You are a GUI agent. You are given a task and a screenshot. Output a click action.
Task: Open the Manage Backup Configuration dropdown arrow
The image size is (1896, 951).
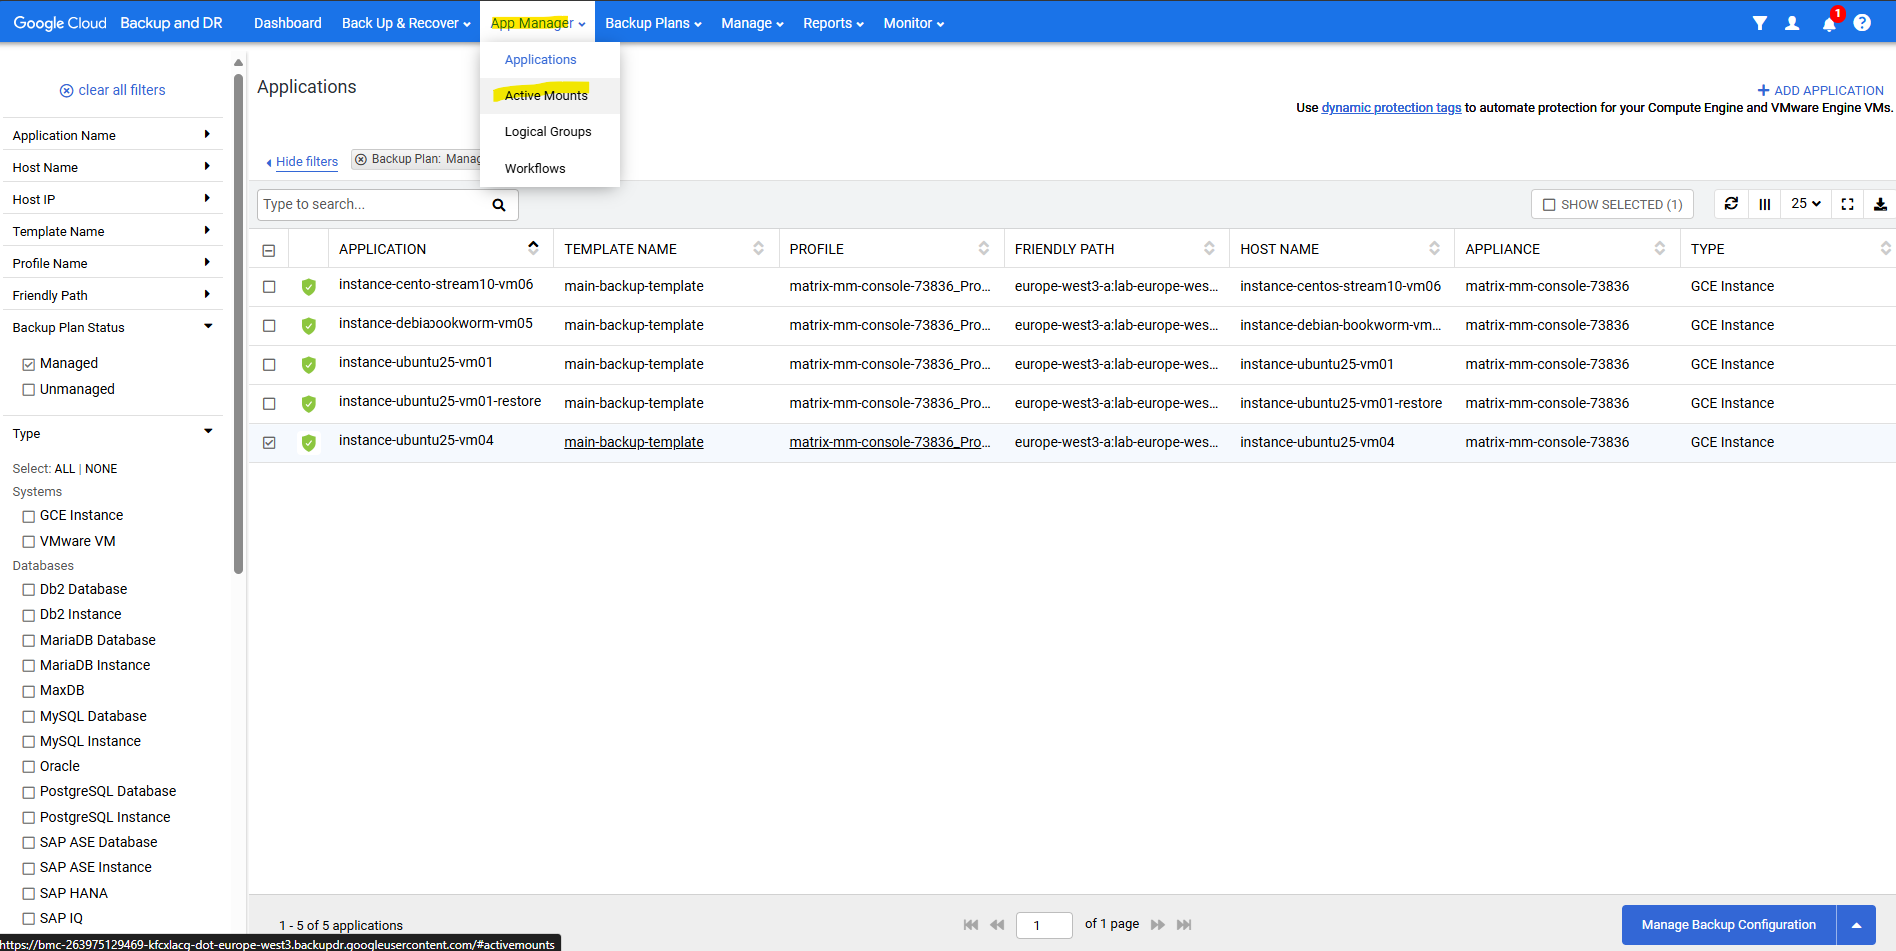(x=1856, y=925)
